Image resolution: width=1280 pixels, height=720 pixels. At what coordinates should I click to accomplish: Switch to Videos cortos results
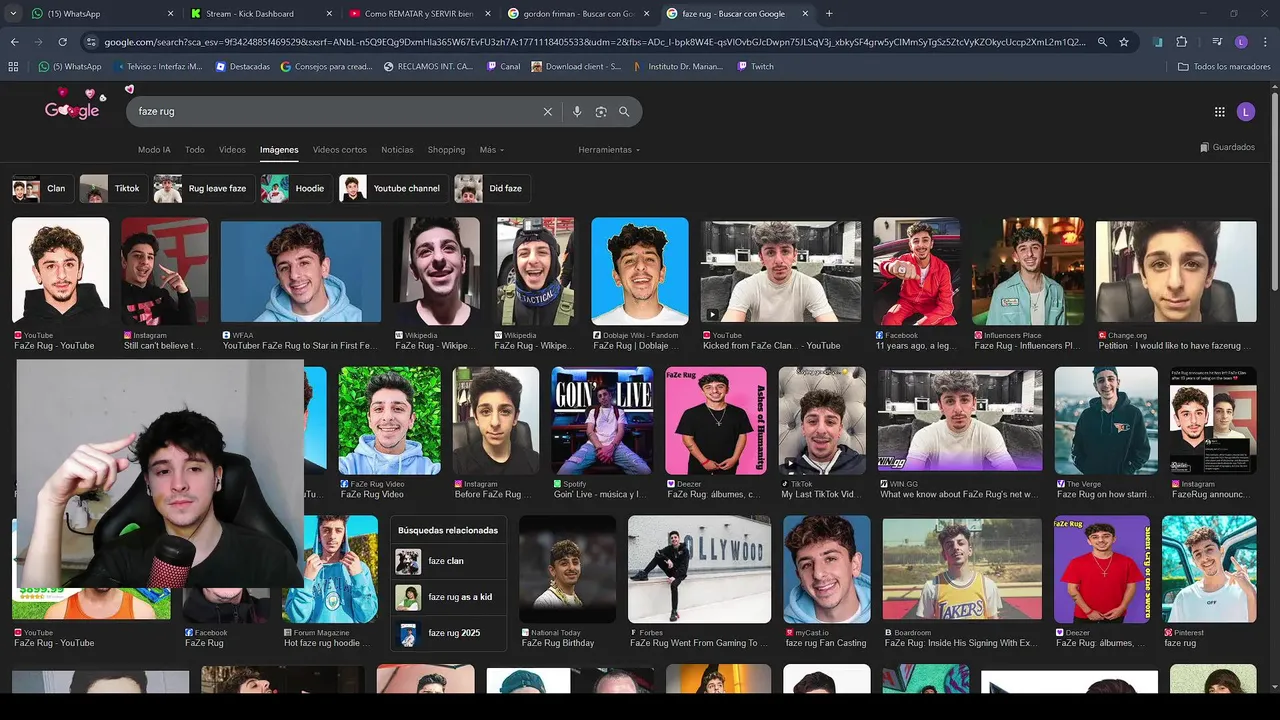340,150
